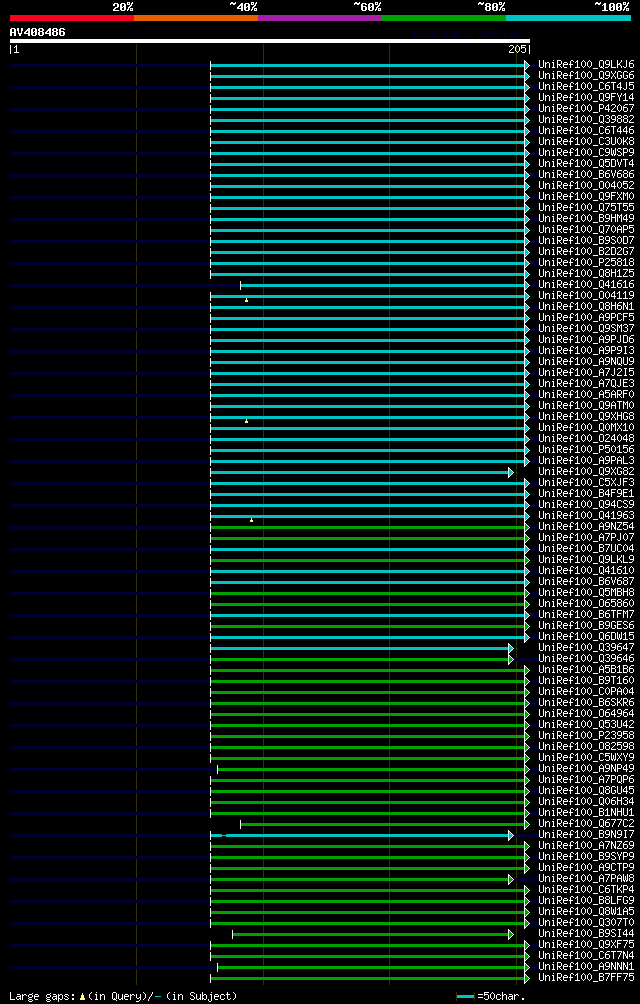Click the green alignment bar of UniRef100_A9NP49
Image resolution: width=640 pixels, height=1004 pixels.
(x=371, y=769)
